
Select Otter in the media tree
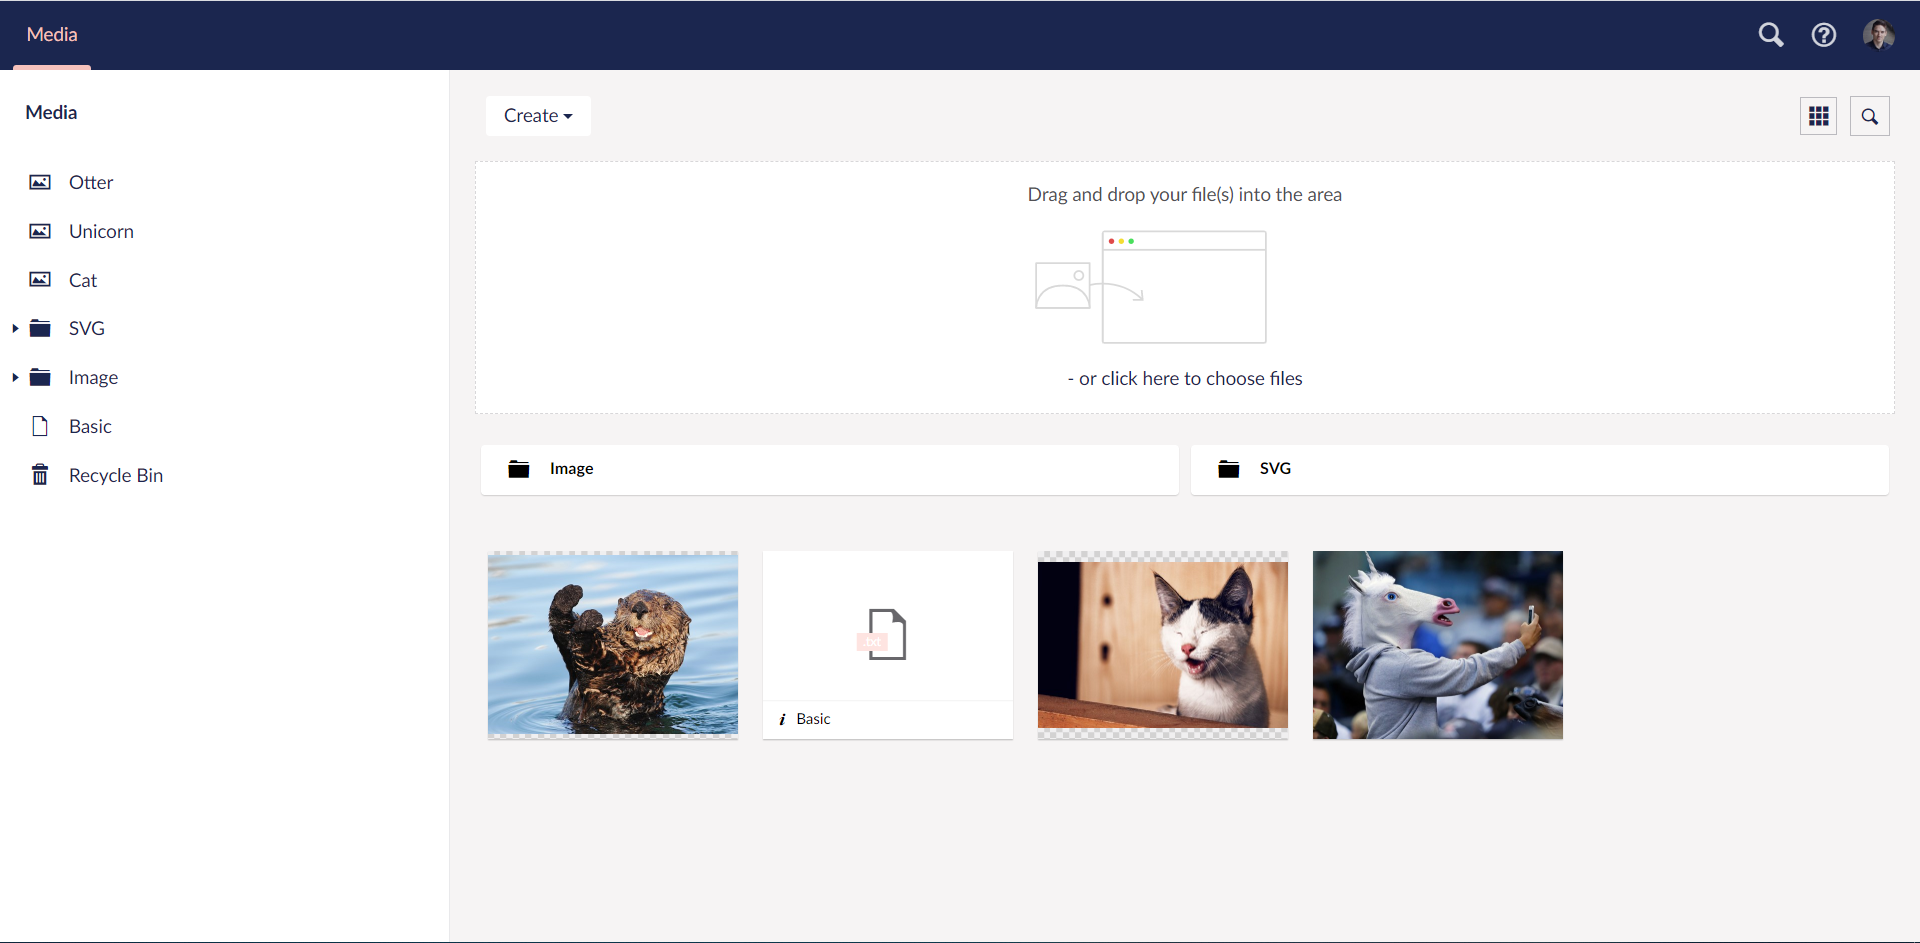(91, 182)
